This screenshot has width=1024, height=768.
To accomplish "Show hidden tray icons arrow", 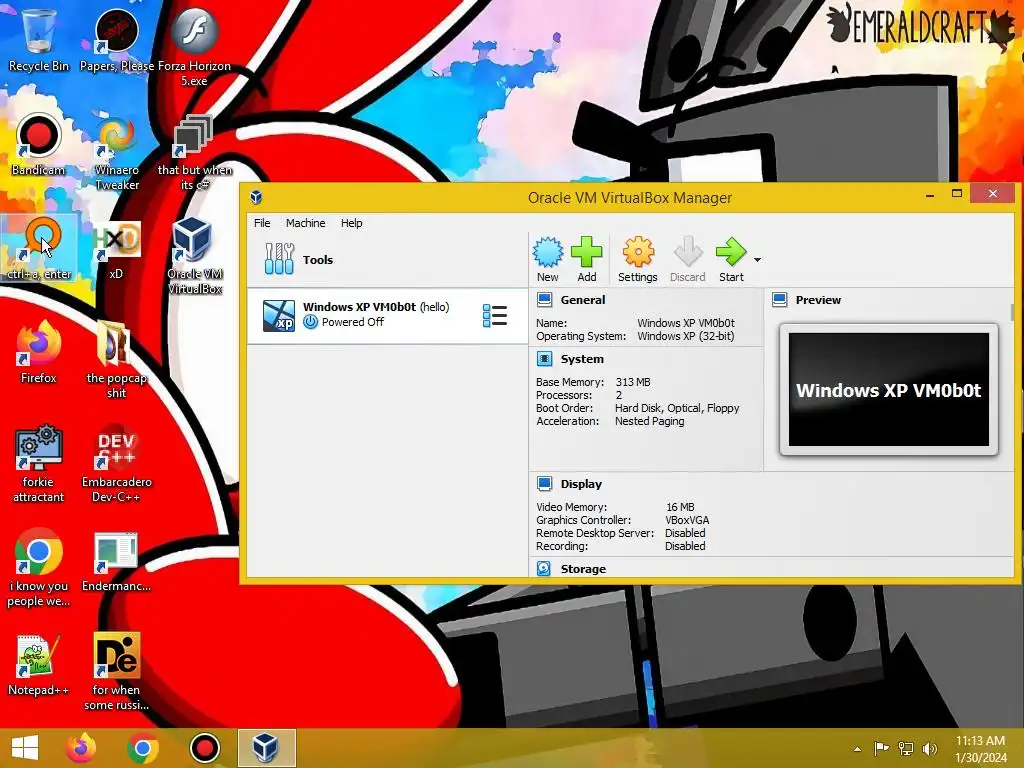I will click(x=857, y=749).
